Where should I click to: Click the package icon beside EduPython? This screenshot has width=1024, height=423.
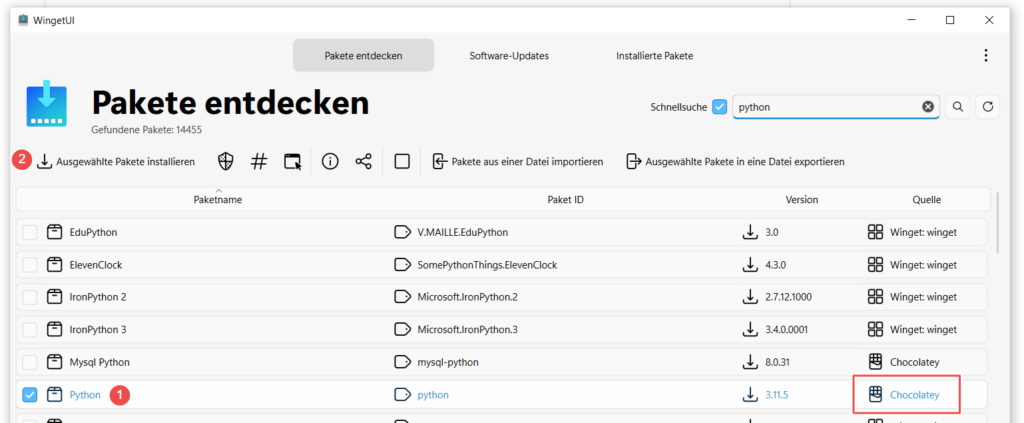pyautogui.click(x=54, y=232)
